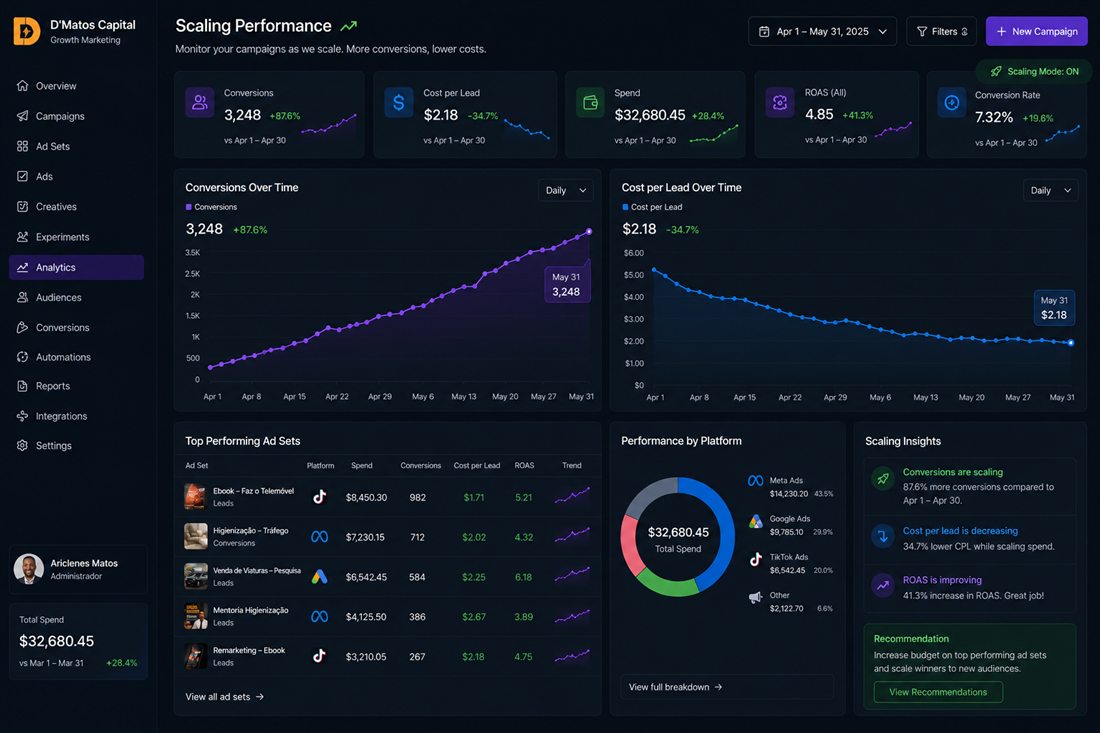Click the Spend column header

(x=362, y=465)
